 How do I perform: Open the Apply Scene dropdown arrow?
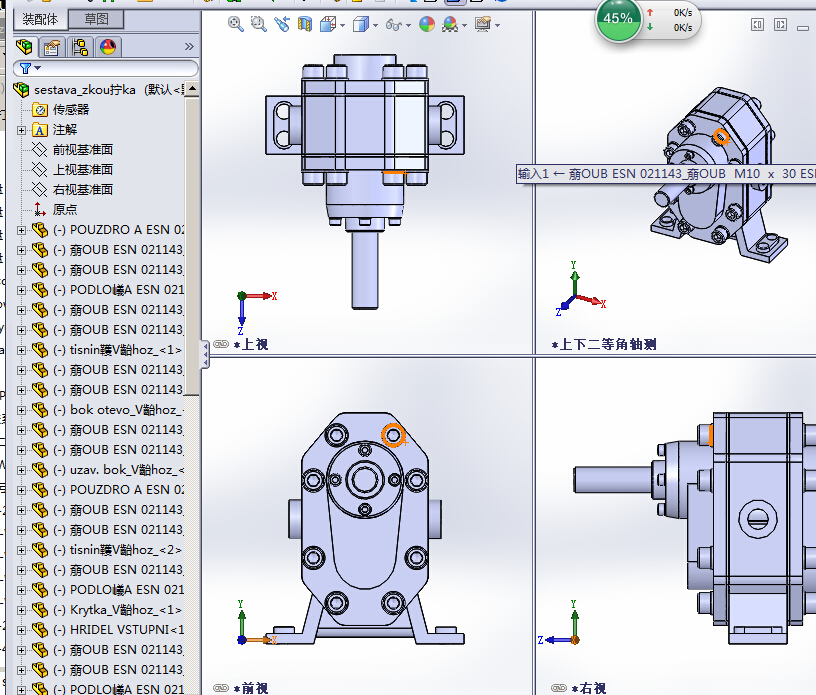(x=465, y=25)
